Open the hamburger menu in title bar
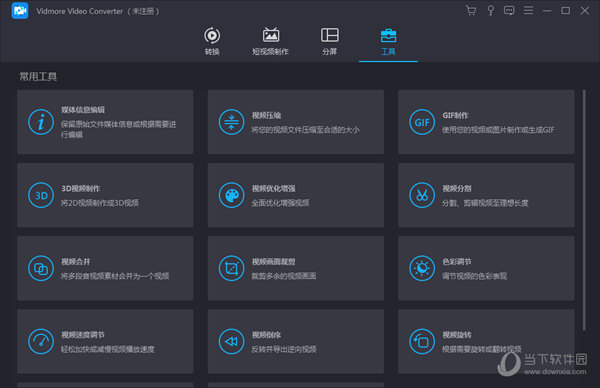 528,10
